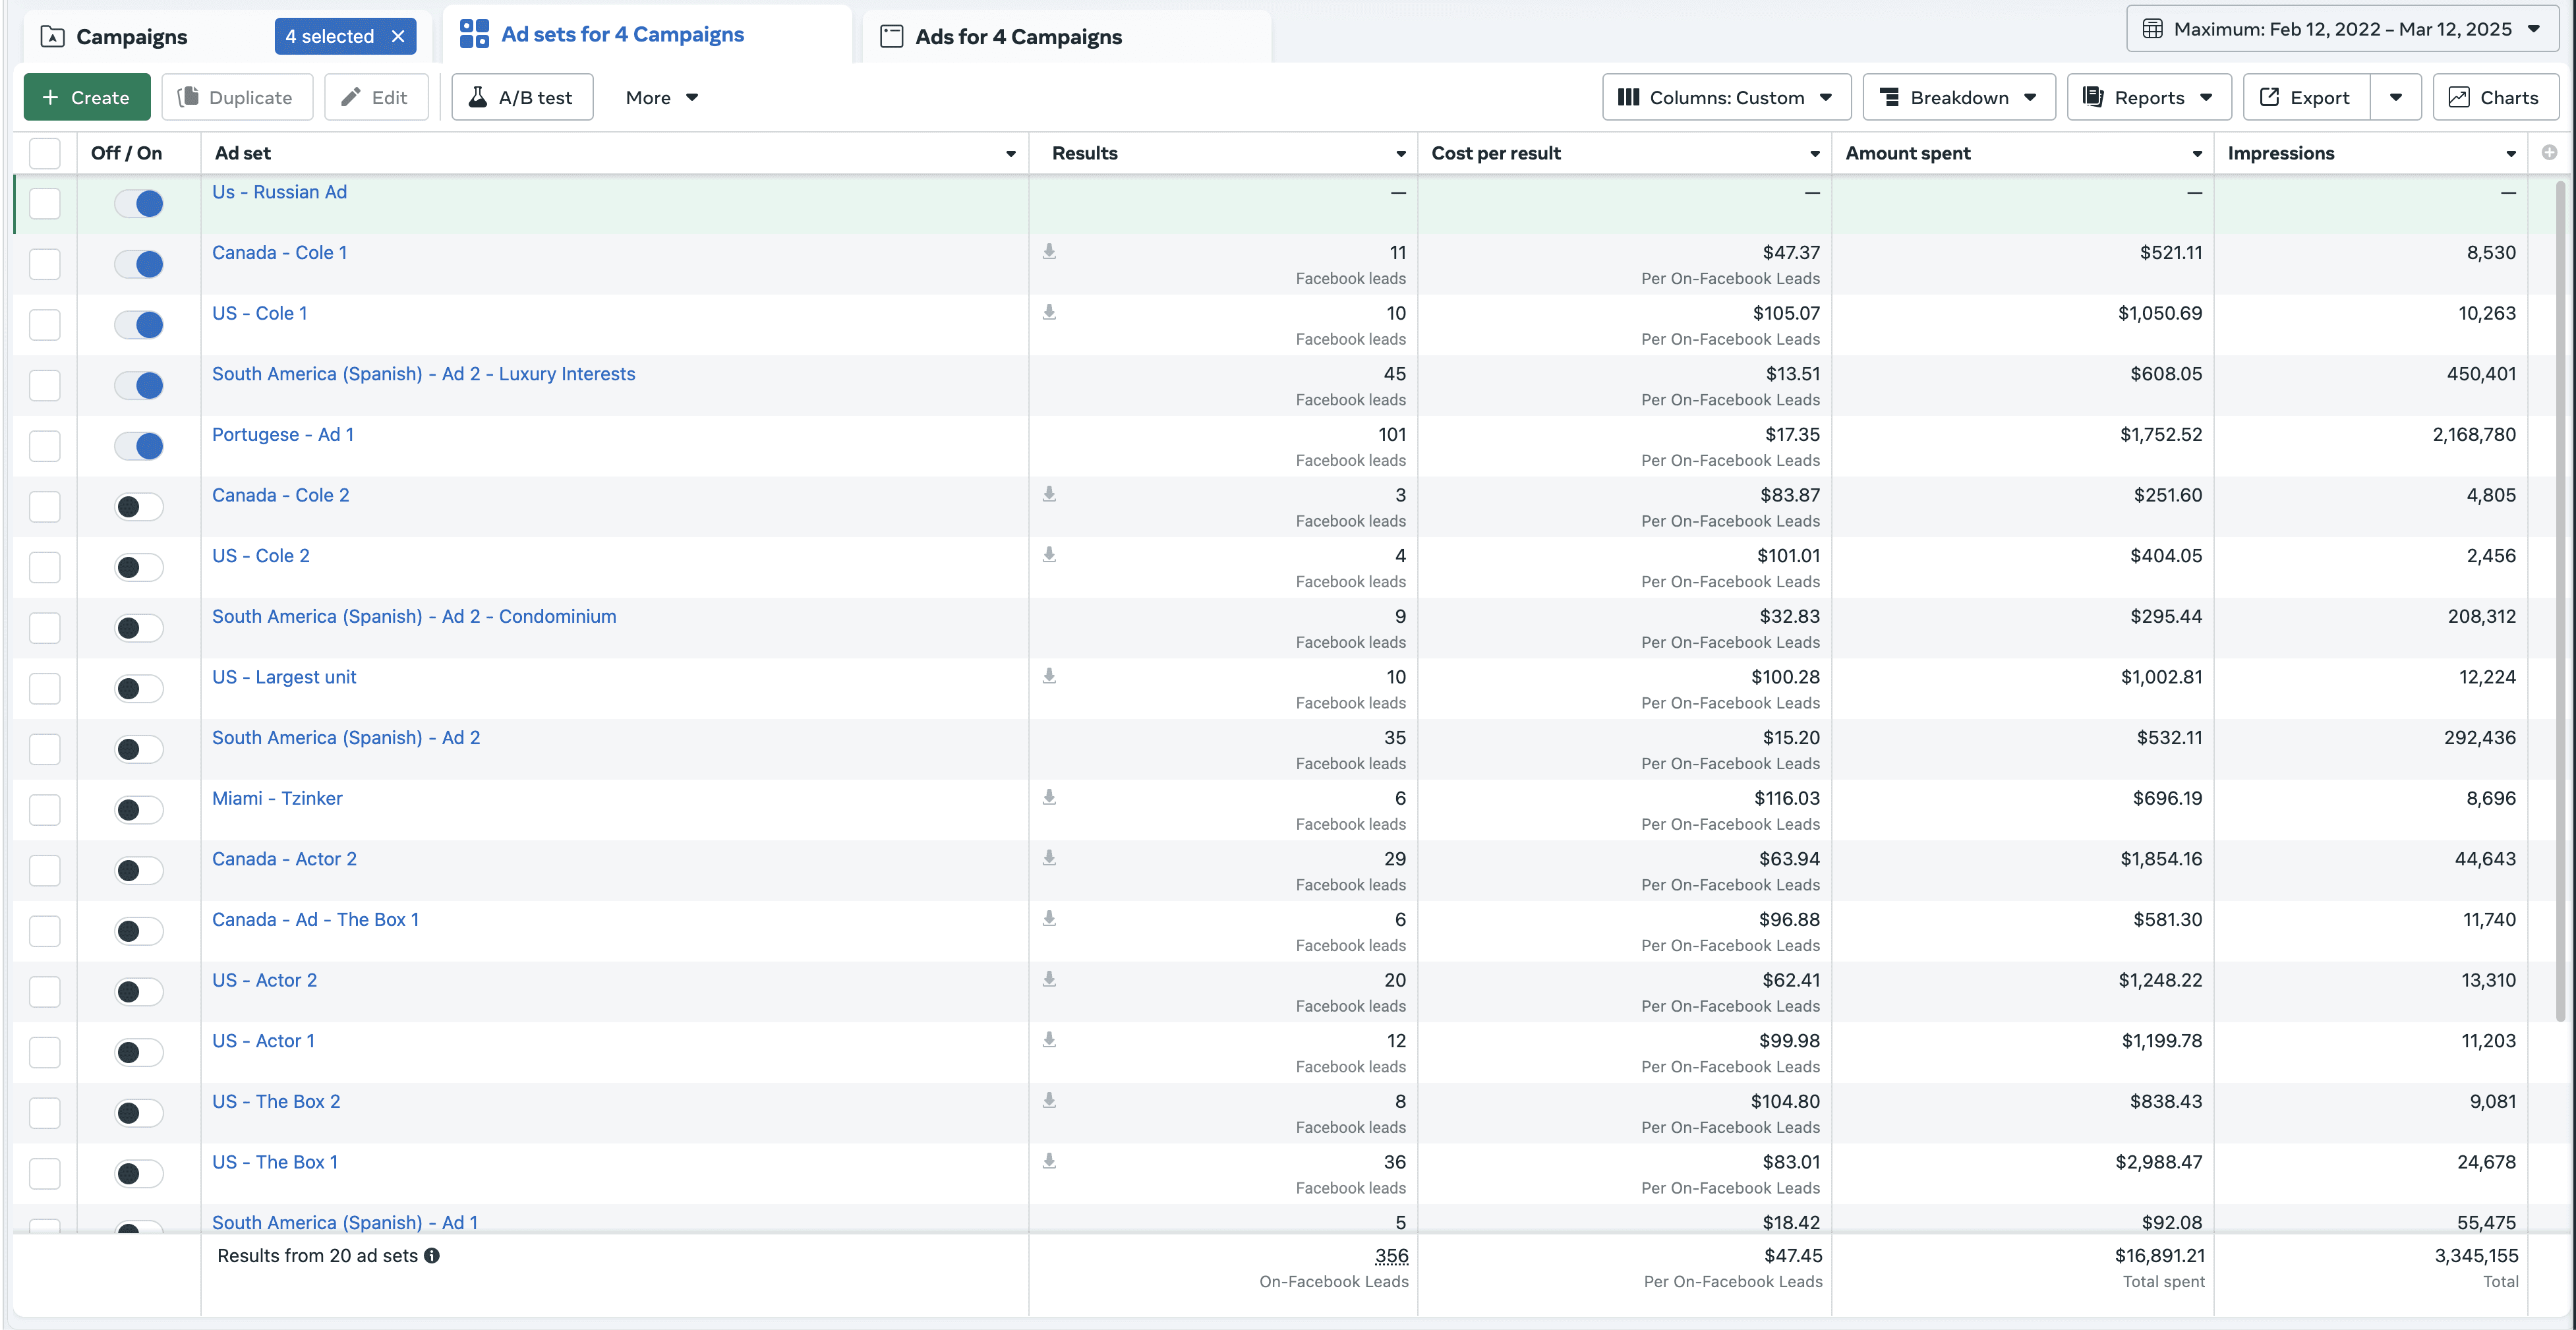Screen dimensions: 2576x1330
Task: Open the Canada - Actor 2 ad set link
Action: pyautogui.click(x=284, y=859)
